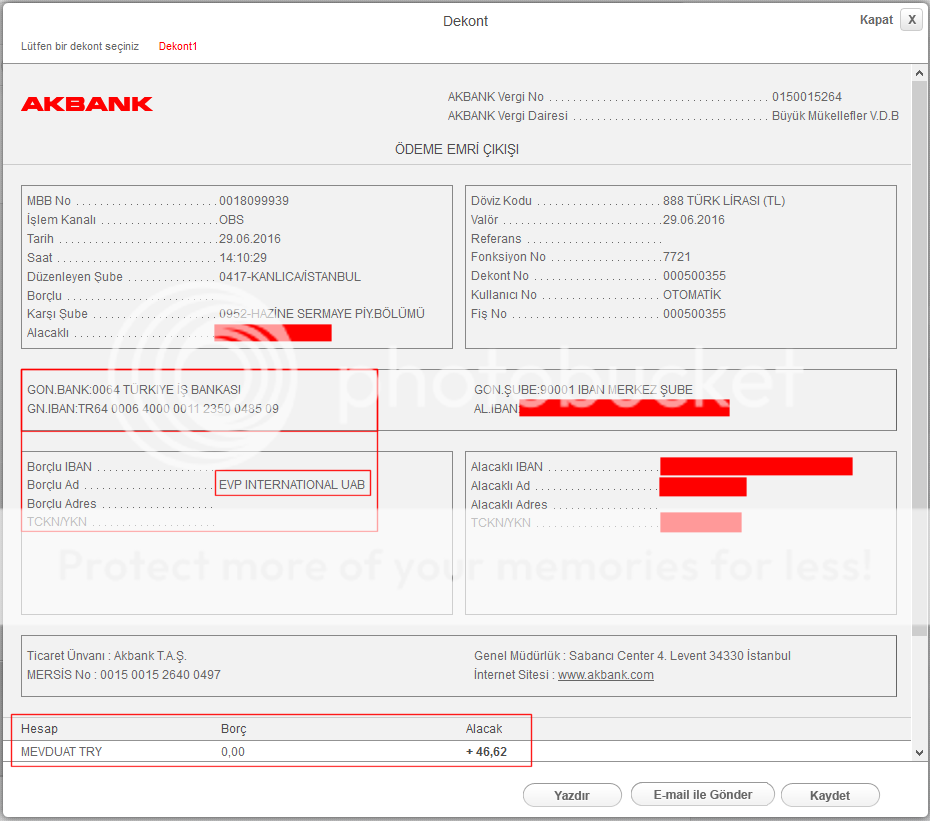Click the Kapat label
930x821 pixels.
[876, 20]
